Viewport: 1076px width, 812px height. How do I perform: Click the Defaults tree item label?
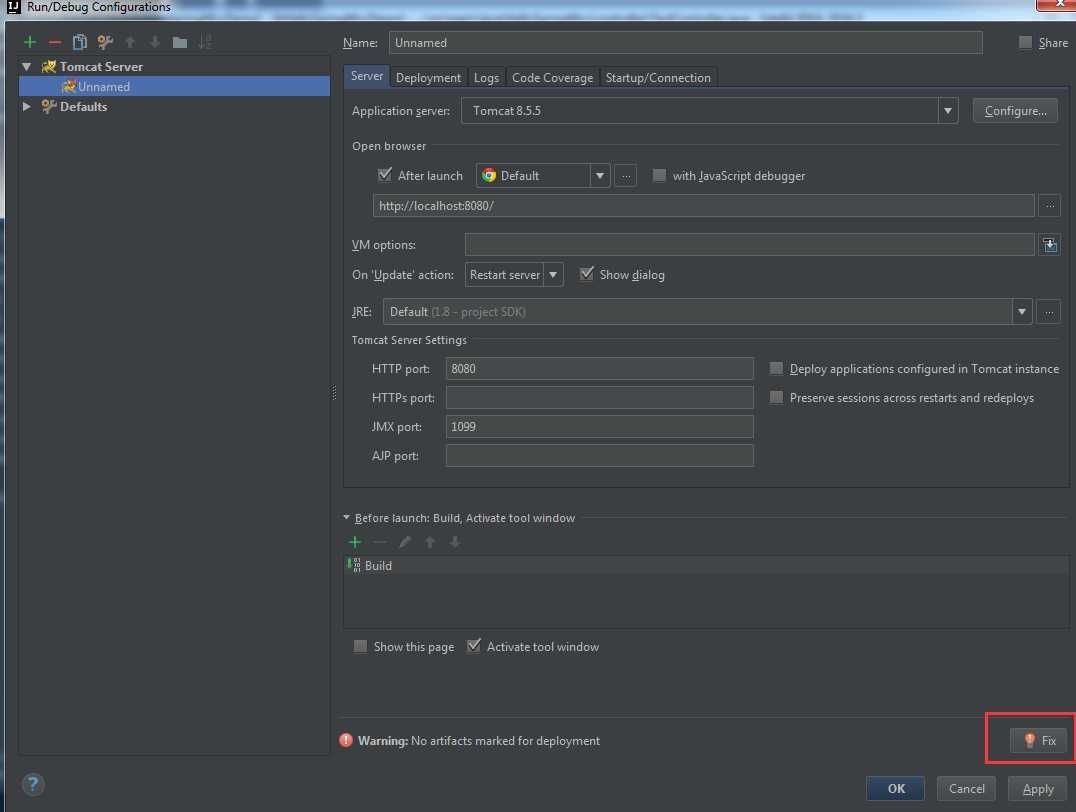pos(83,106)
